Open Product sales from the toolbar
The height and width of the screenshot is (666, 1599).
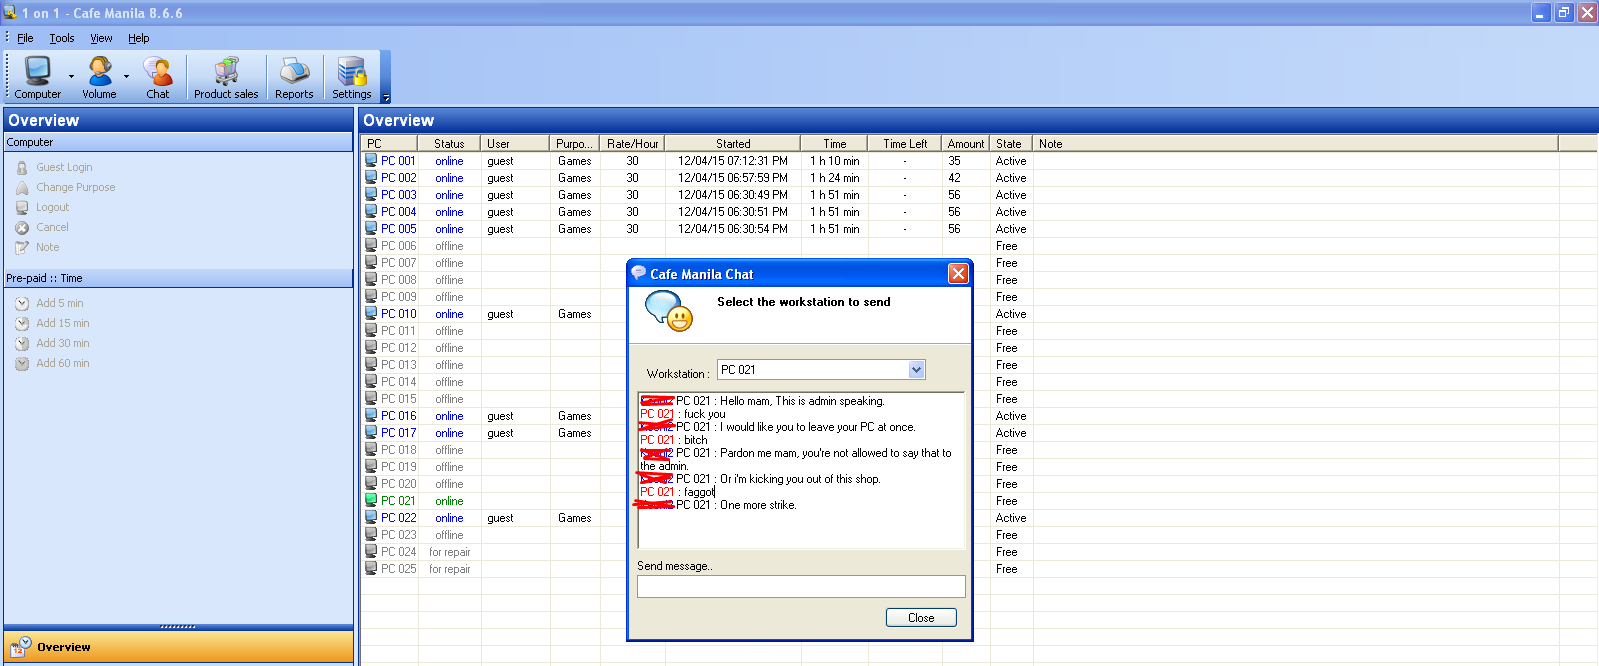tap(226, 78)
